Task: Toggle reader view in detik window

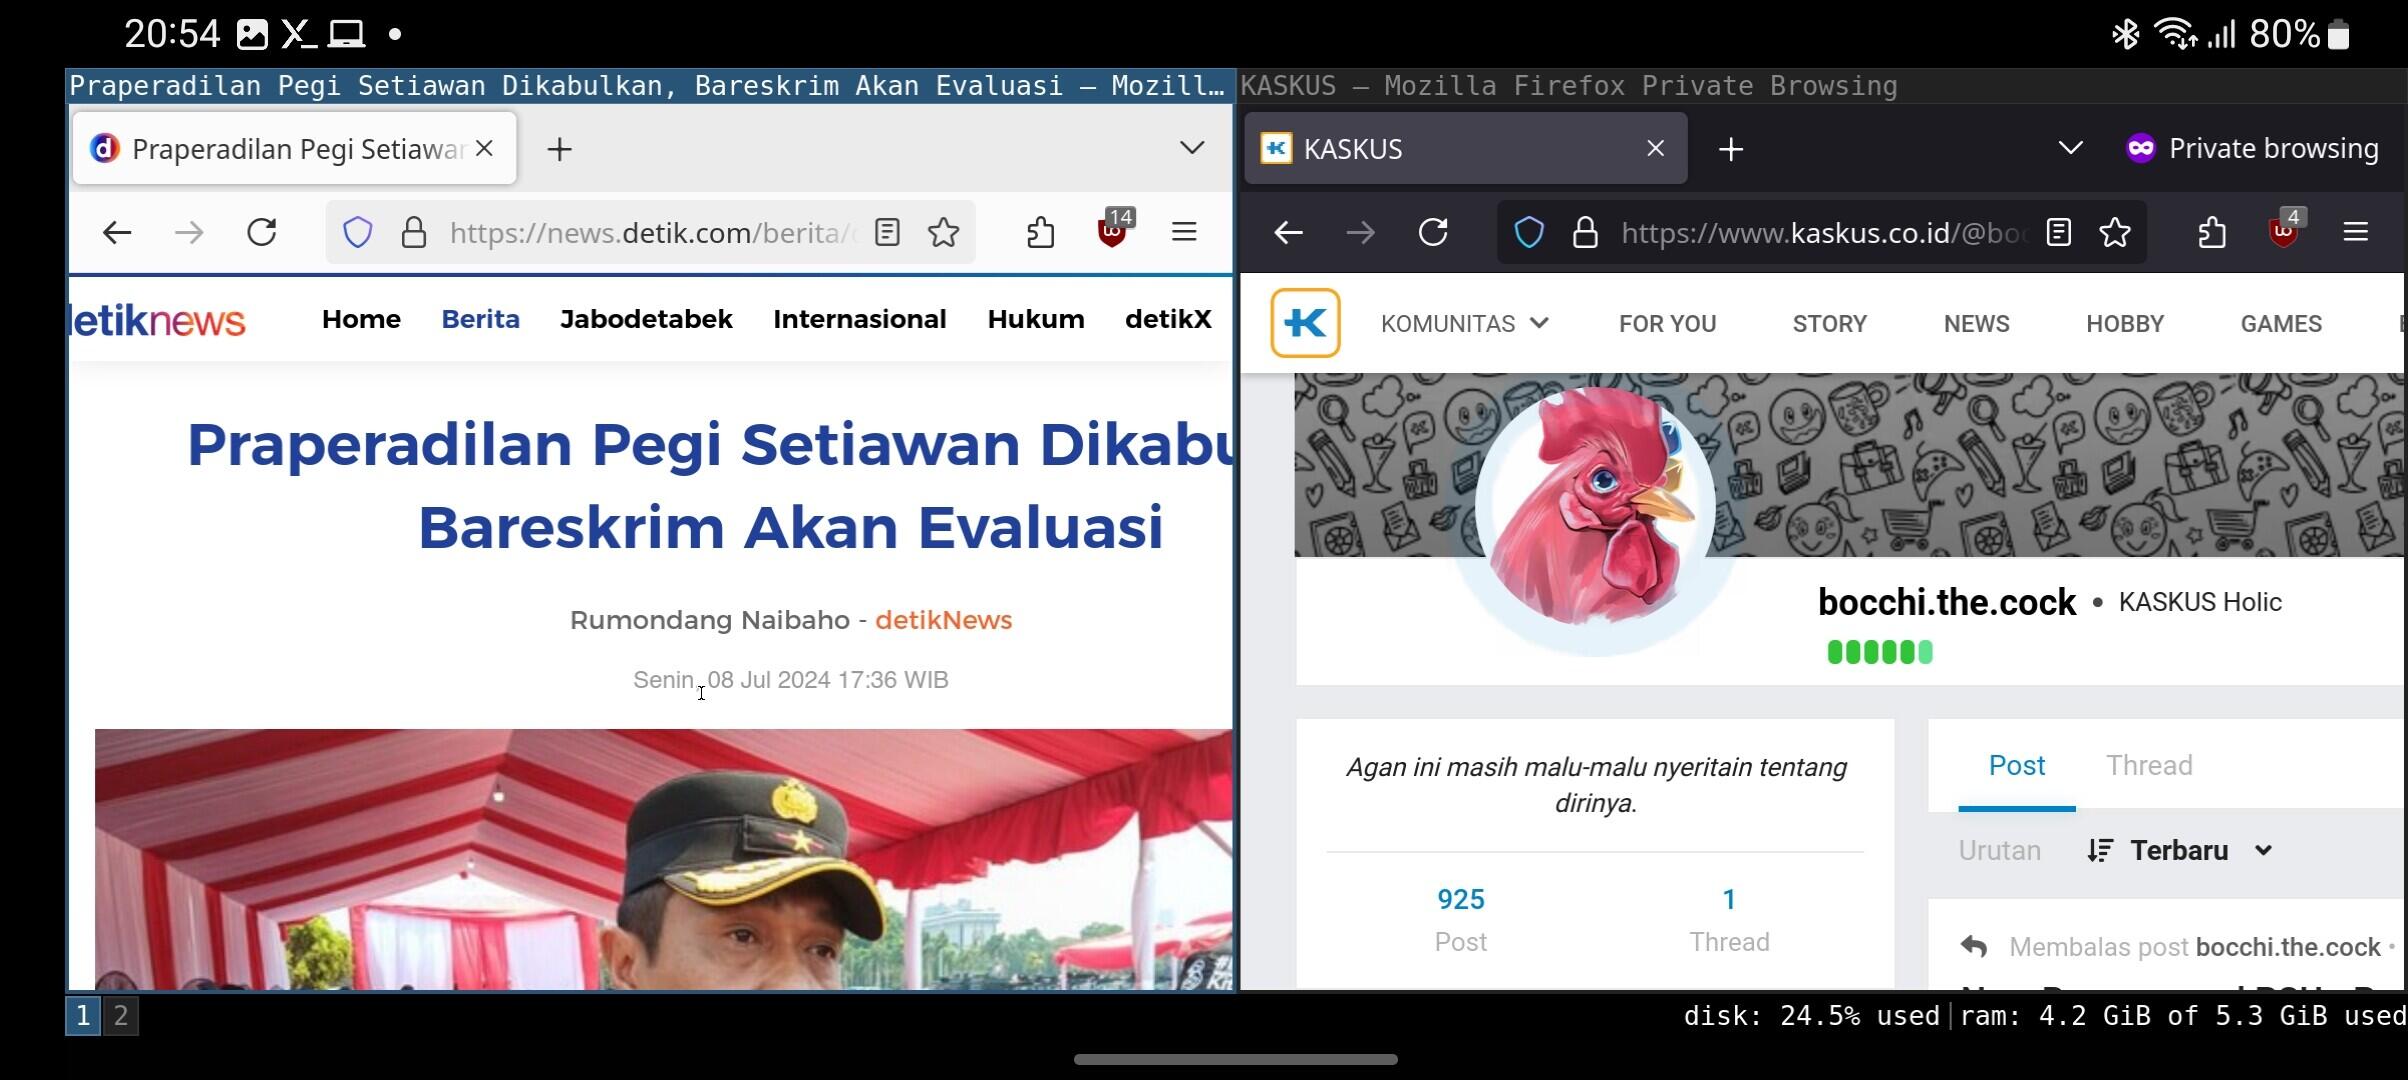Action: (887, 233)
